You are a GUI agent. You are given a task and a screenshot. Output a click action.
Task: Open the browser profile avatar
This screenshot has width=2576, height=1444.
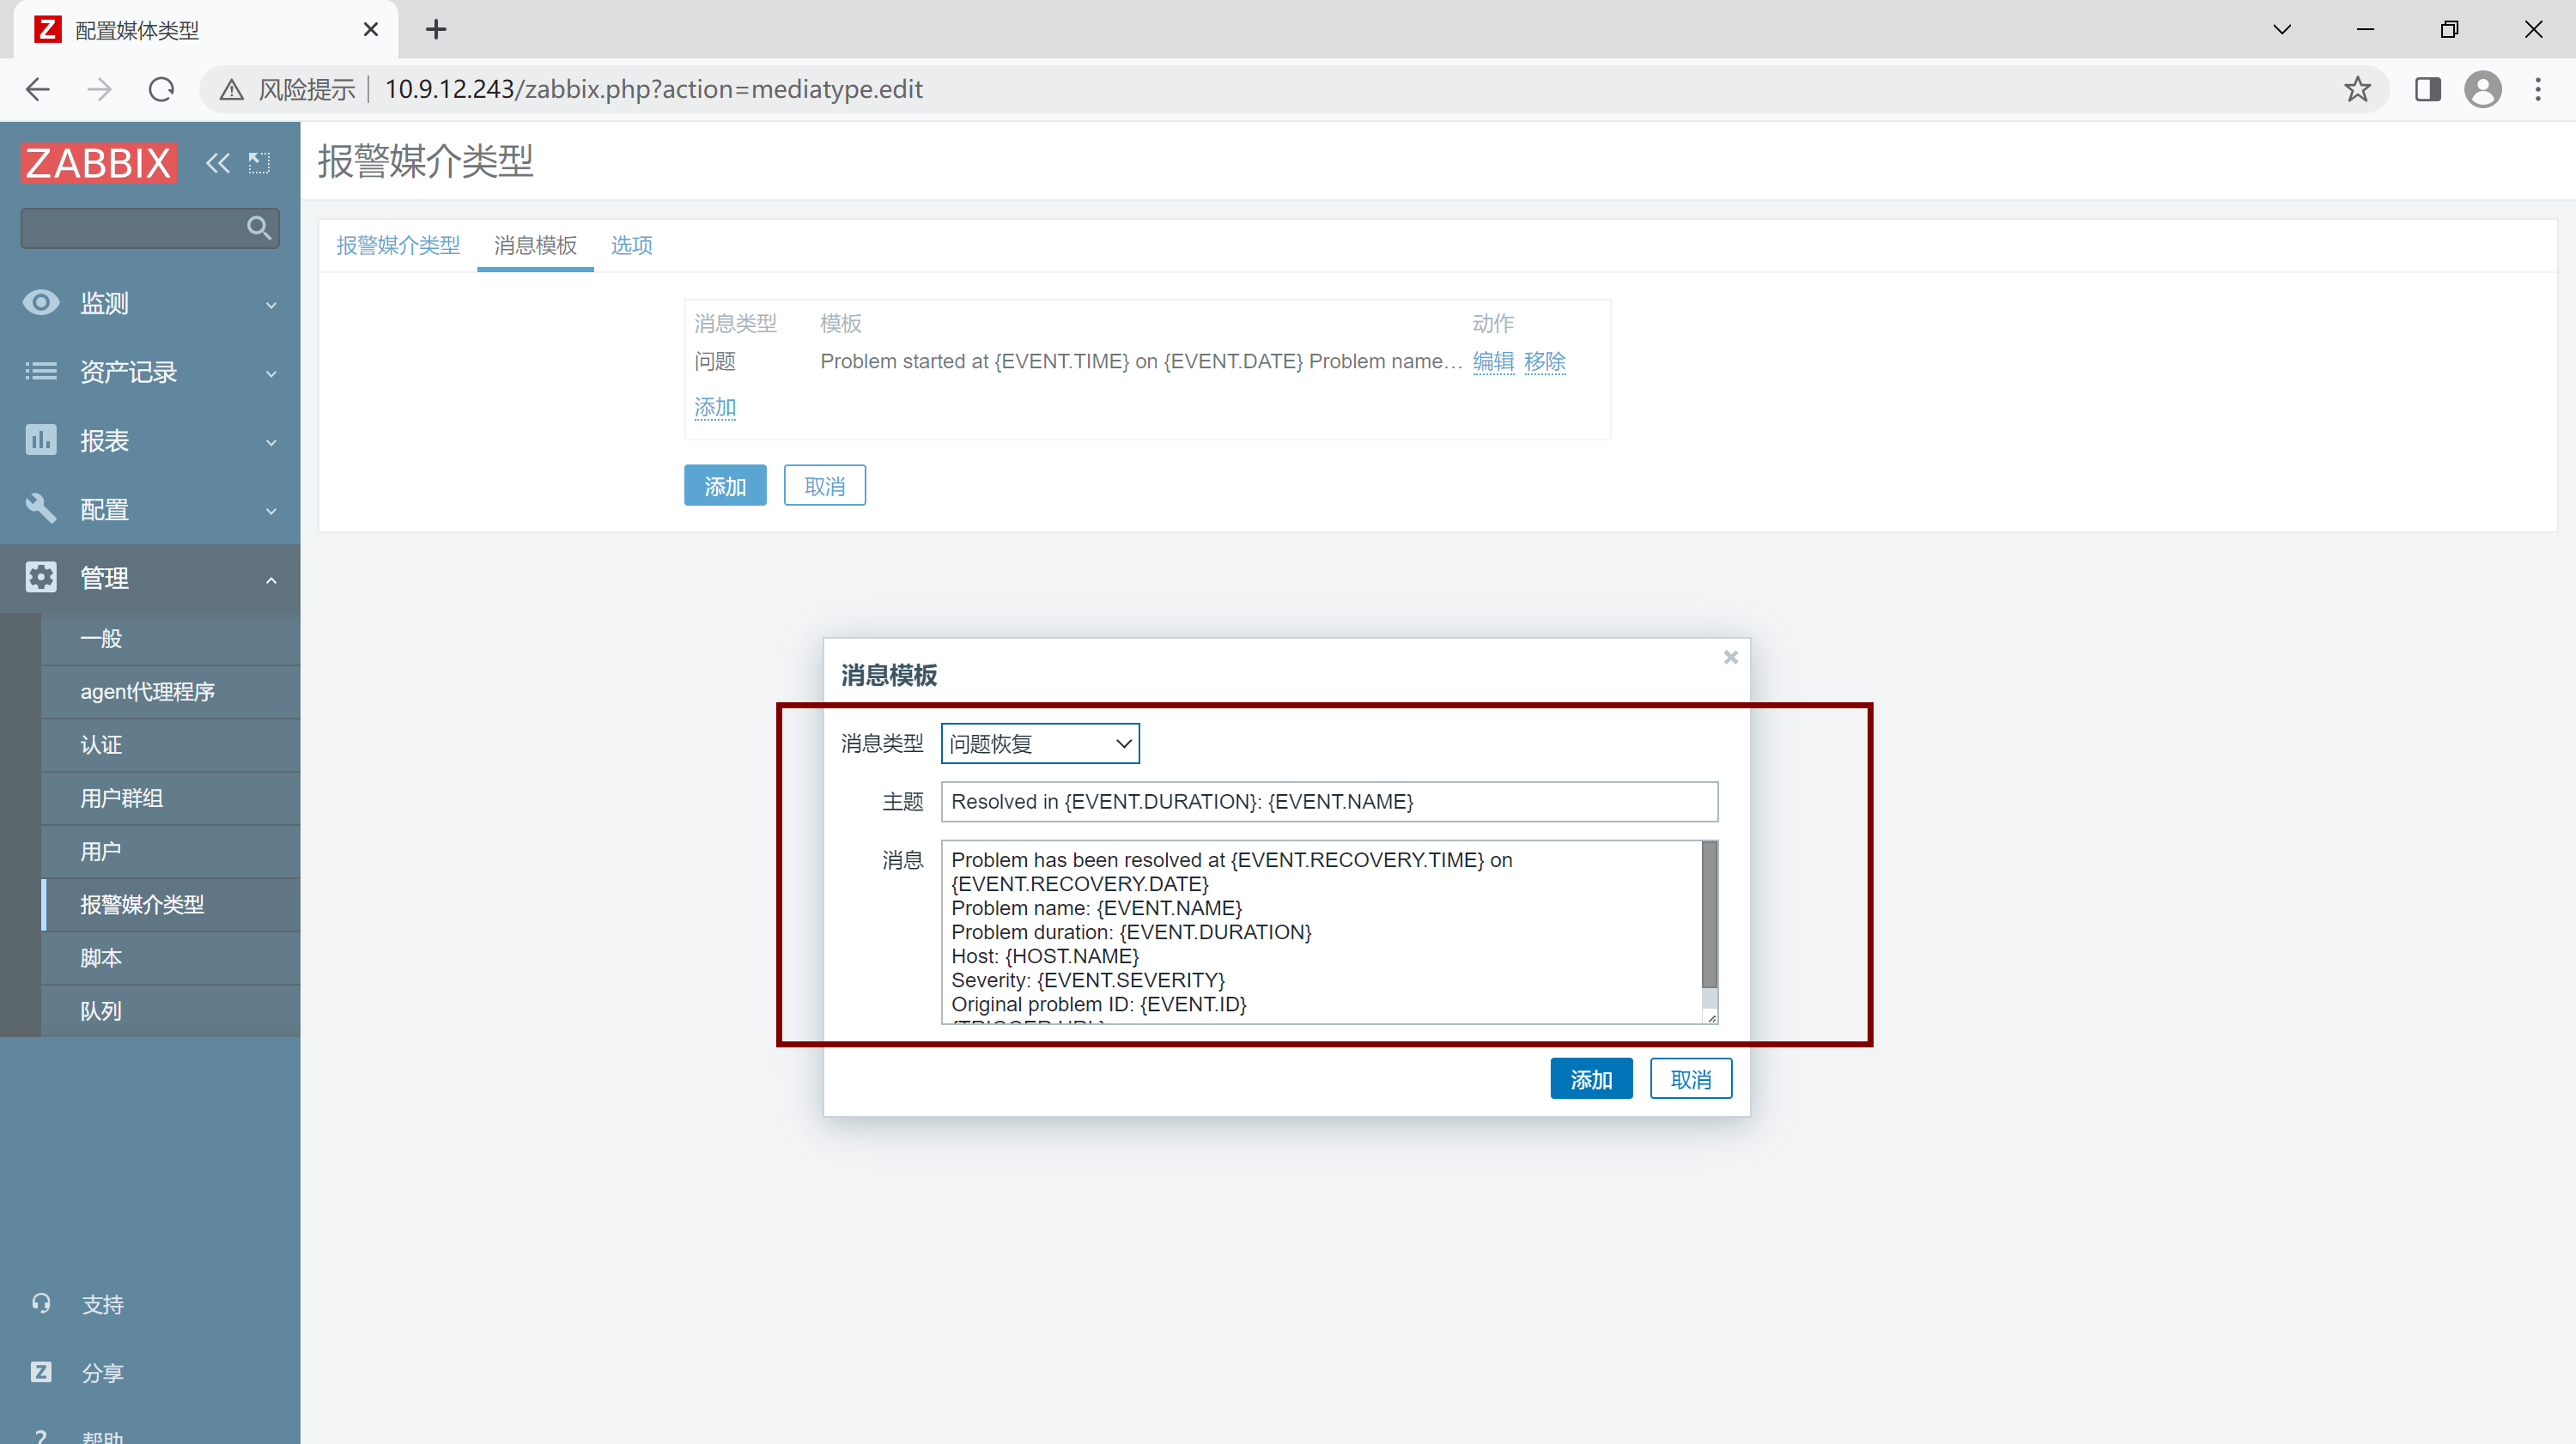pyautogui.click(x=2482, y=89)
